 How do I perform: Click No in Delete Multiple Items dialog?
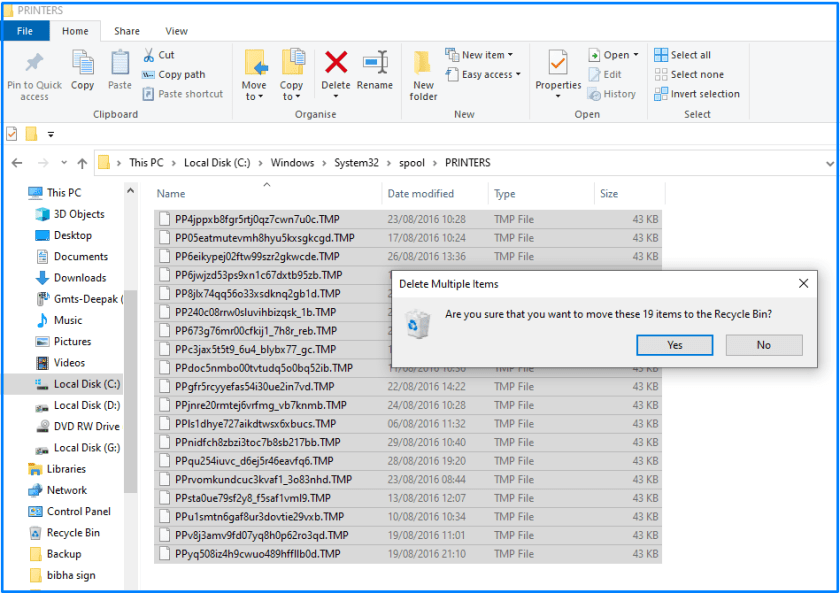point(764,345)
